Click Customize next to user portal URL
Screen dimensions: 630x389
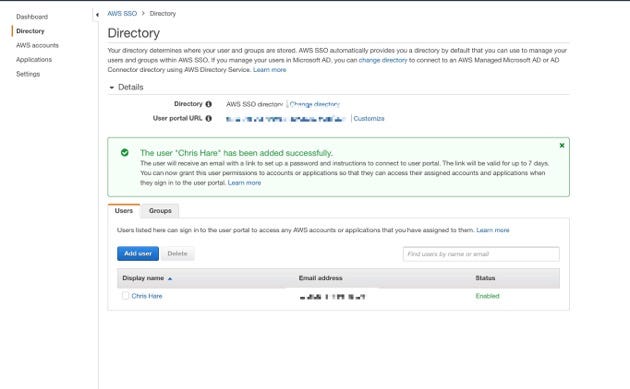[369, 119]
